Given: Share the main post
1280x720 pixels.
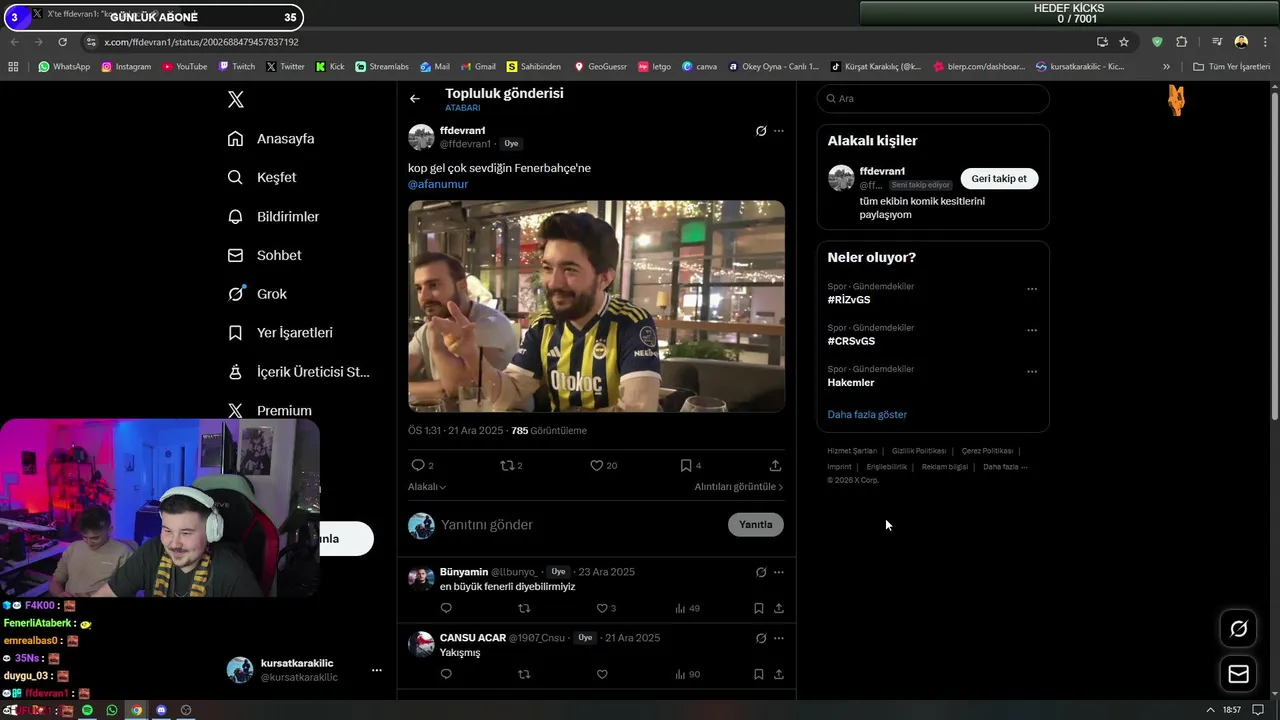Looking at the screenshot, I should (x=775, y=465).
